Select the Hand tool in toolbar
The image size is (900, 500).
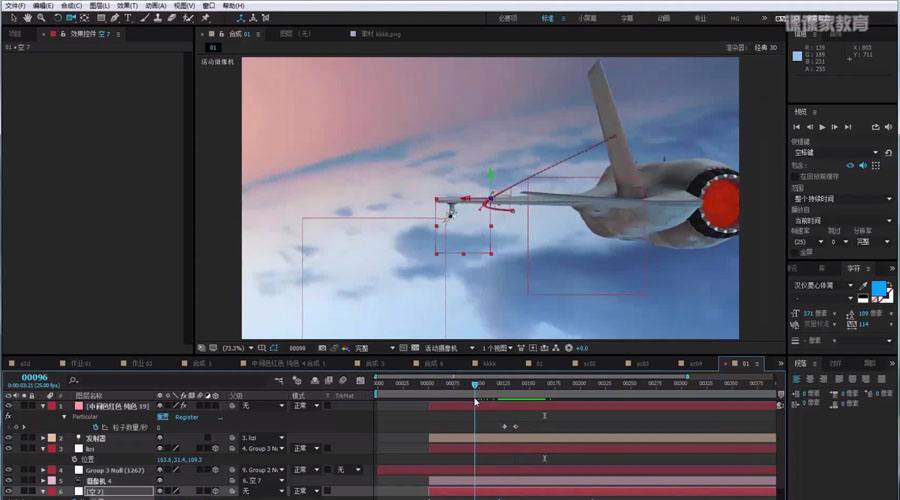tap(28, 17)
